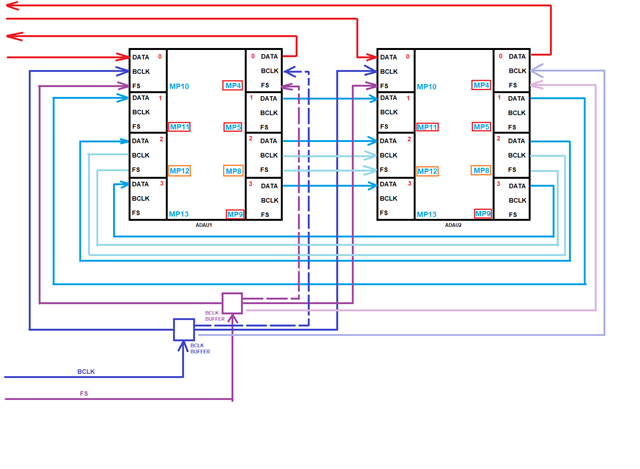Viewport: 640px width, 469px height.
Task: Click the red-boxed MP11 label in ADAU1
Action: (180, 127)
